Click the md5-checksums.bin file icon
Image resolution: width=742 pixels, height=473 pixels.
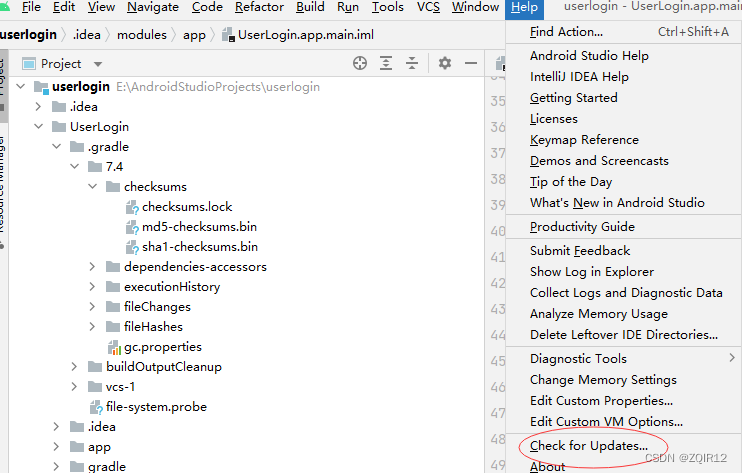[x=132, y=227]
